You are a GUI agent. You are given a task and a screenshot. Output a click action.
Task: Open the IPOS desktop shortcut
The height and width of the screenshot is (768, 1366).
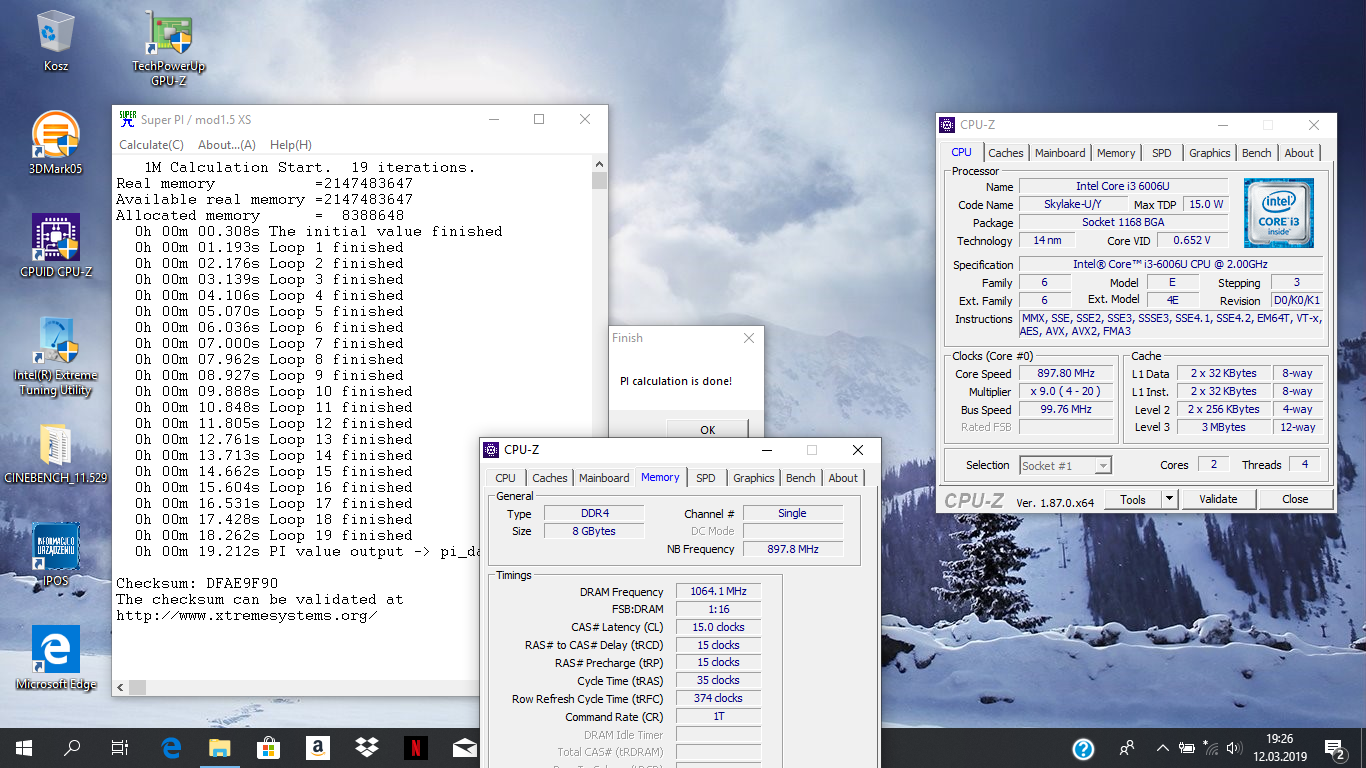[56, 555]
